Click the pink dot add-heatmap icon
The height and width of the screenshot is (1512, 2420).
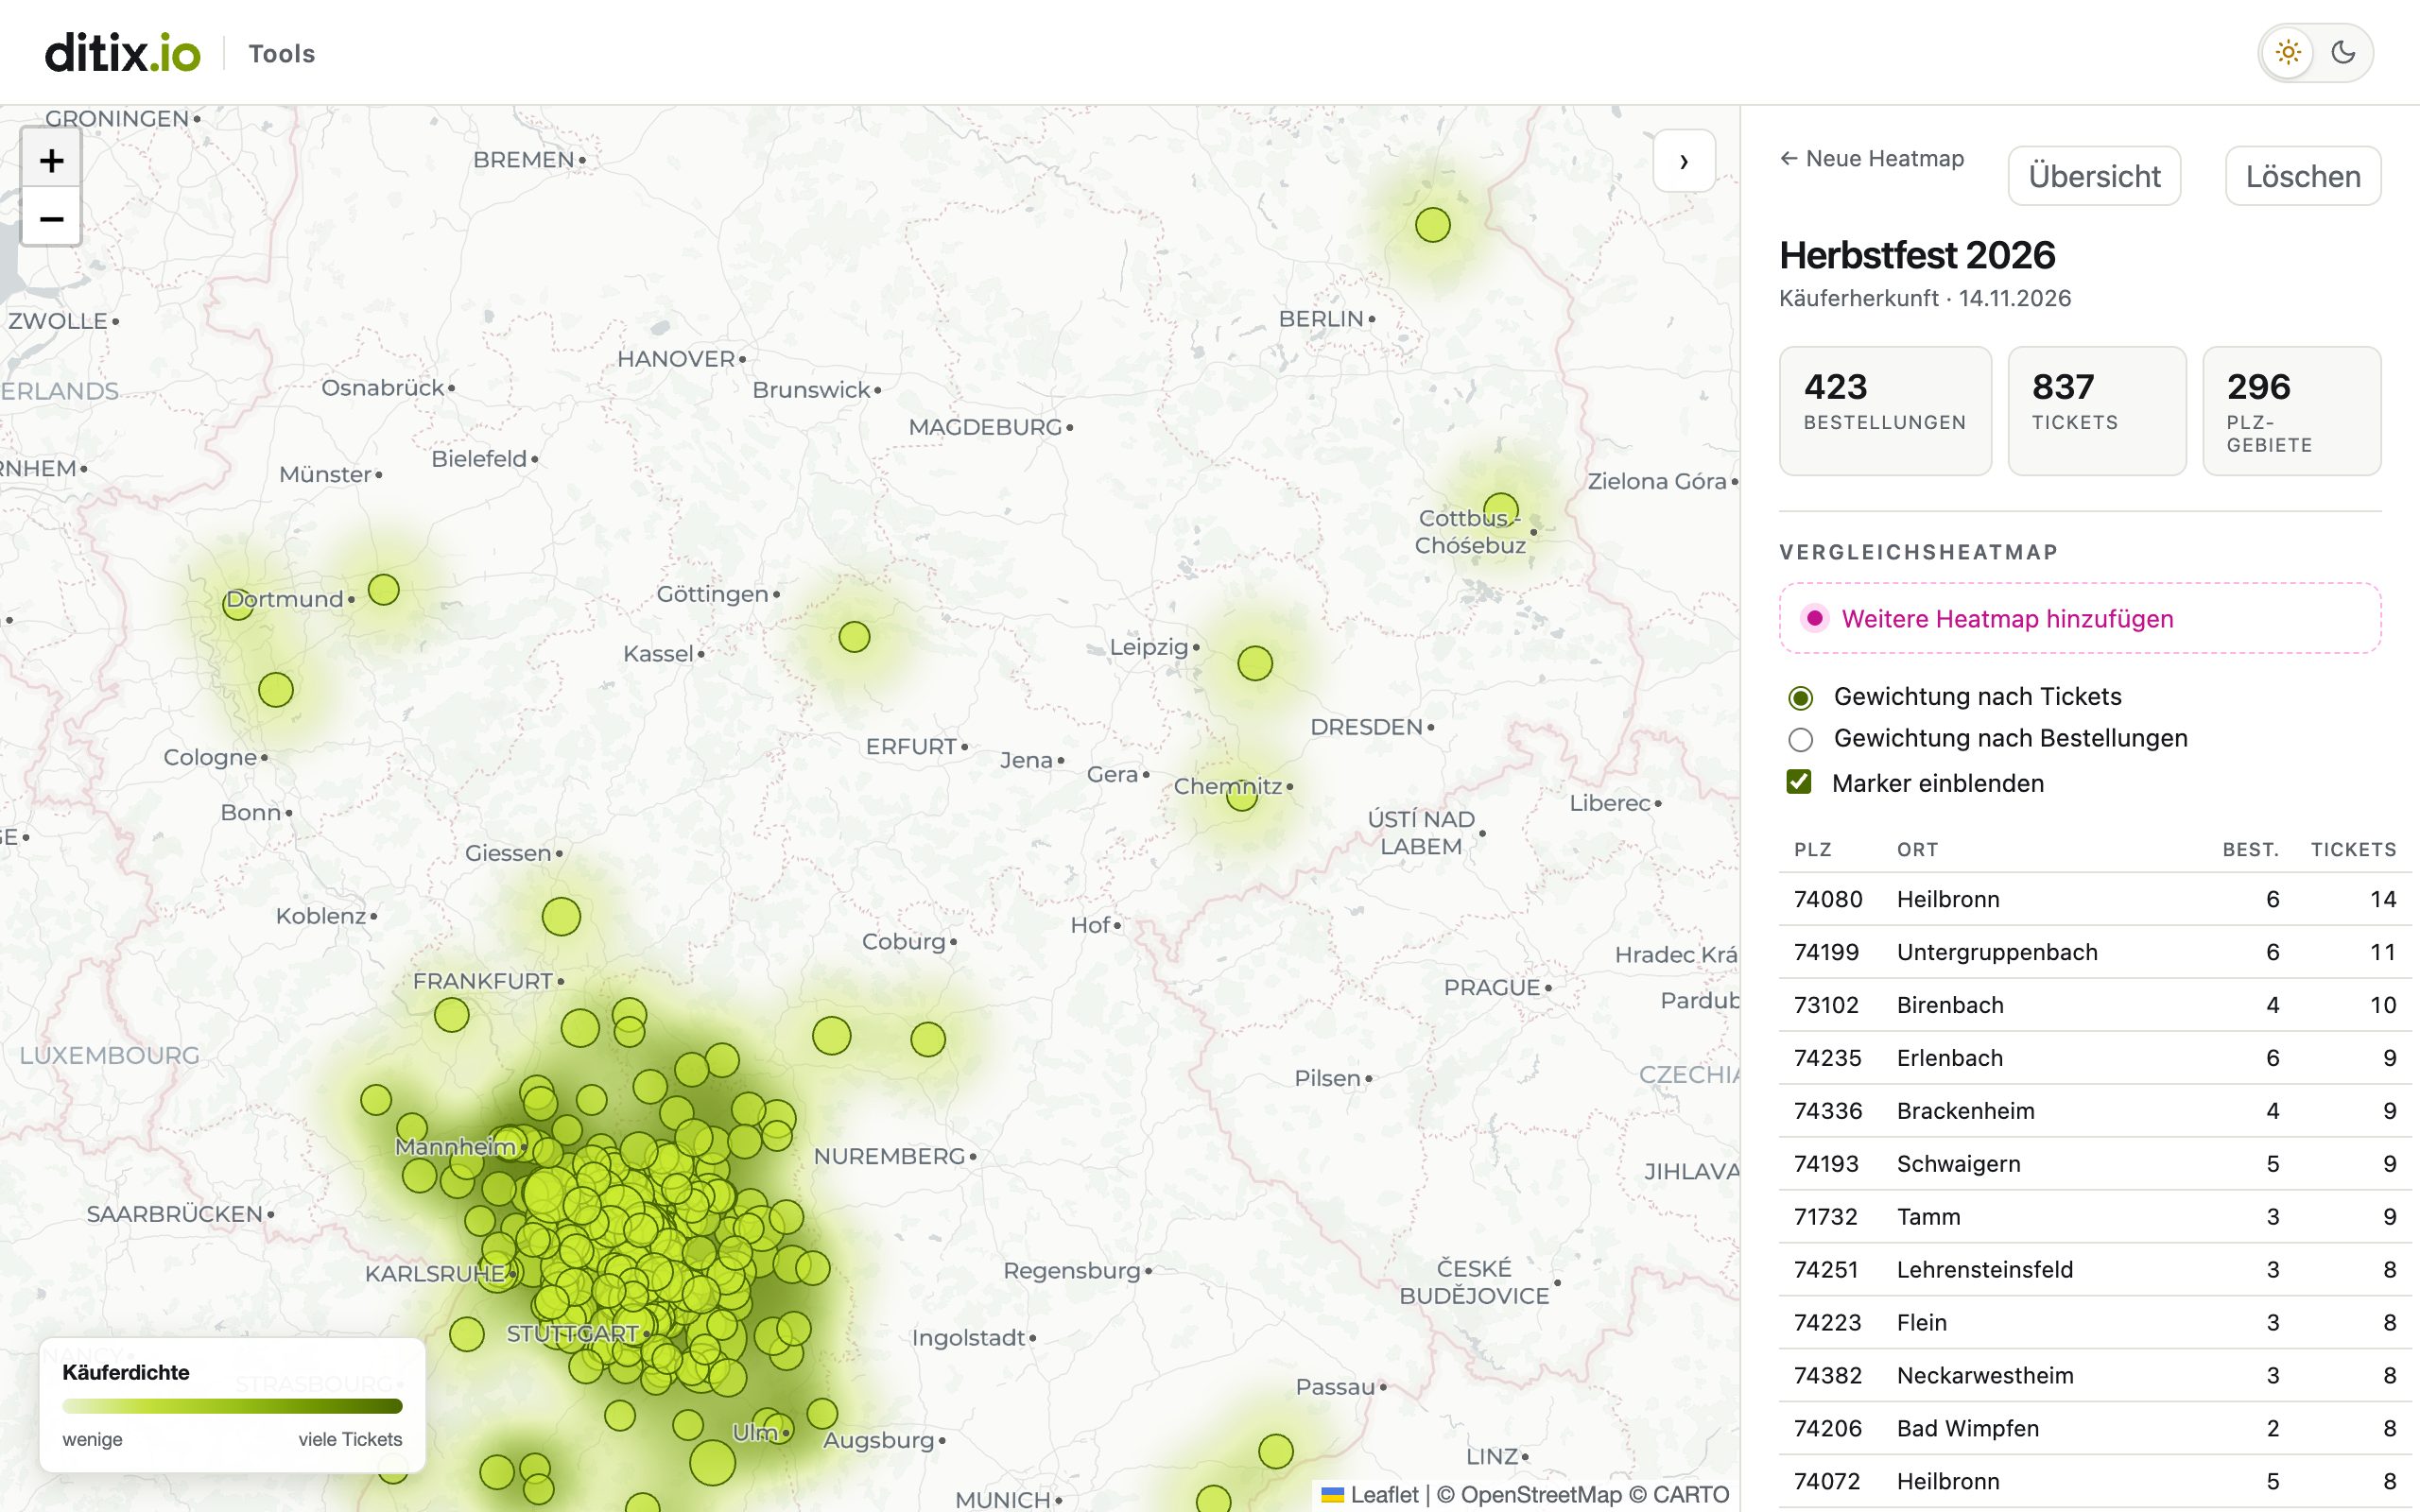[x=1814, y=619]
